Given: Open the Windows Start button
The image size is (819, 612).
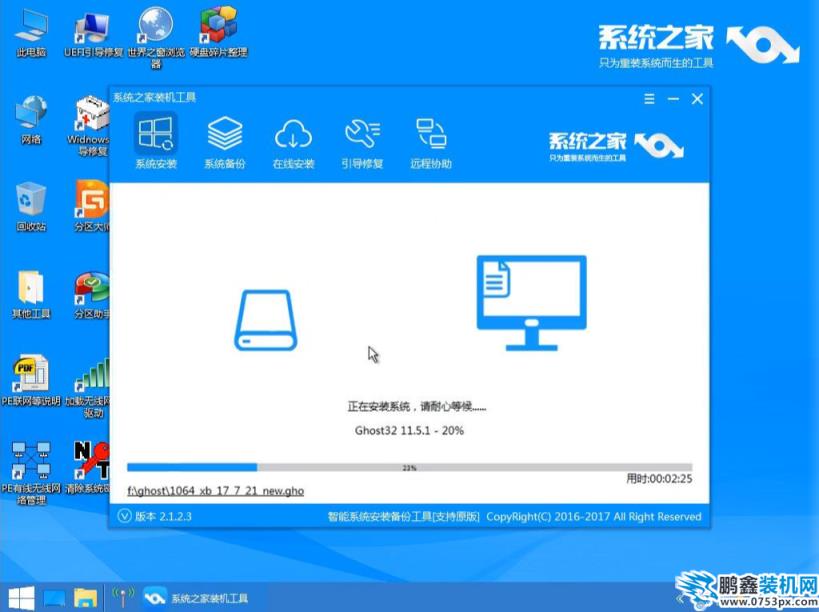Looking at the screenshot, I should coord(21,598).
